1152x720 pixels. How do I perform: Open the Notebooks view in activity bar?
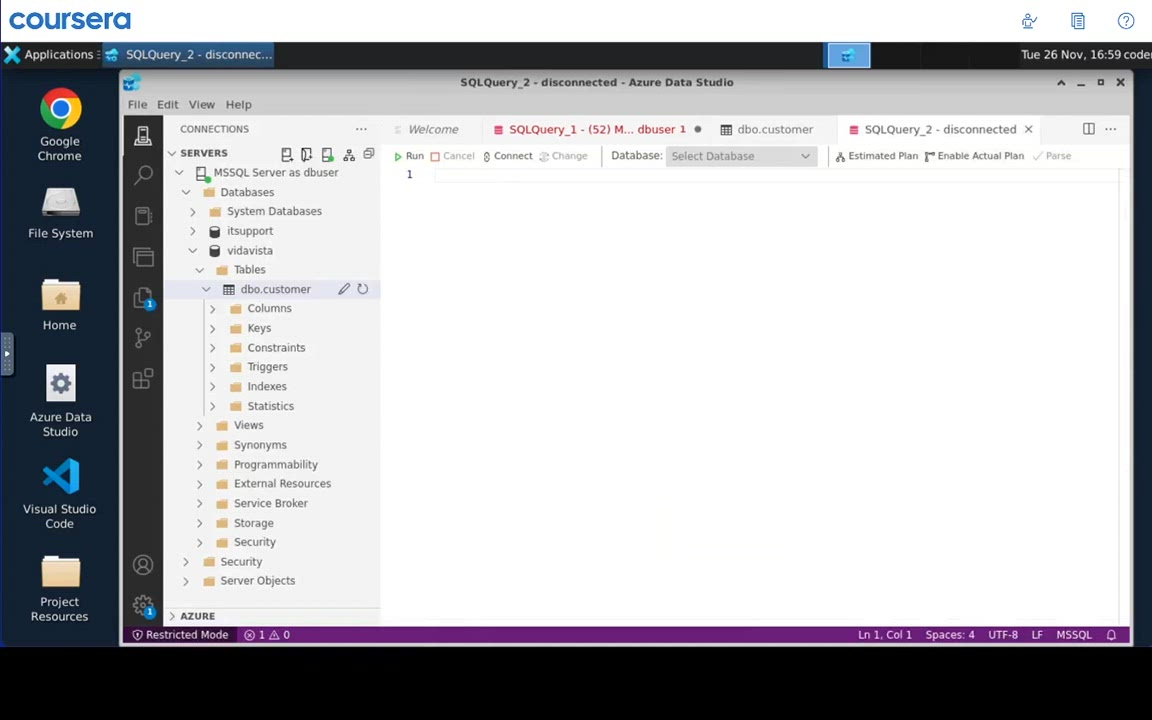tap(143, 216)
